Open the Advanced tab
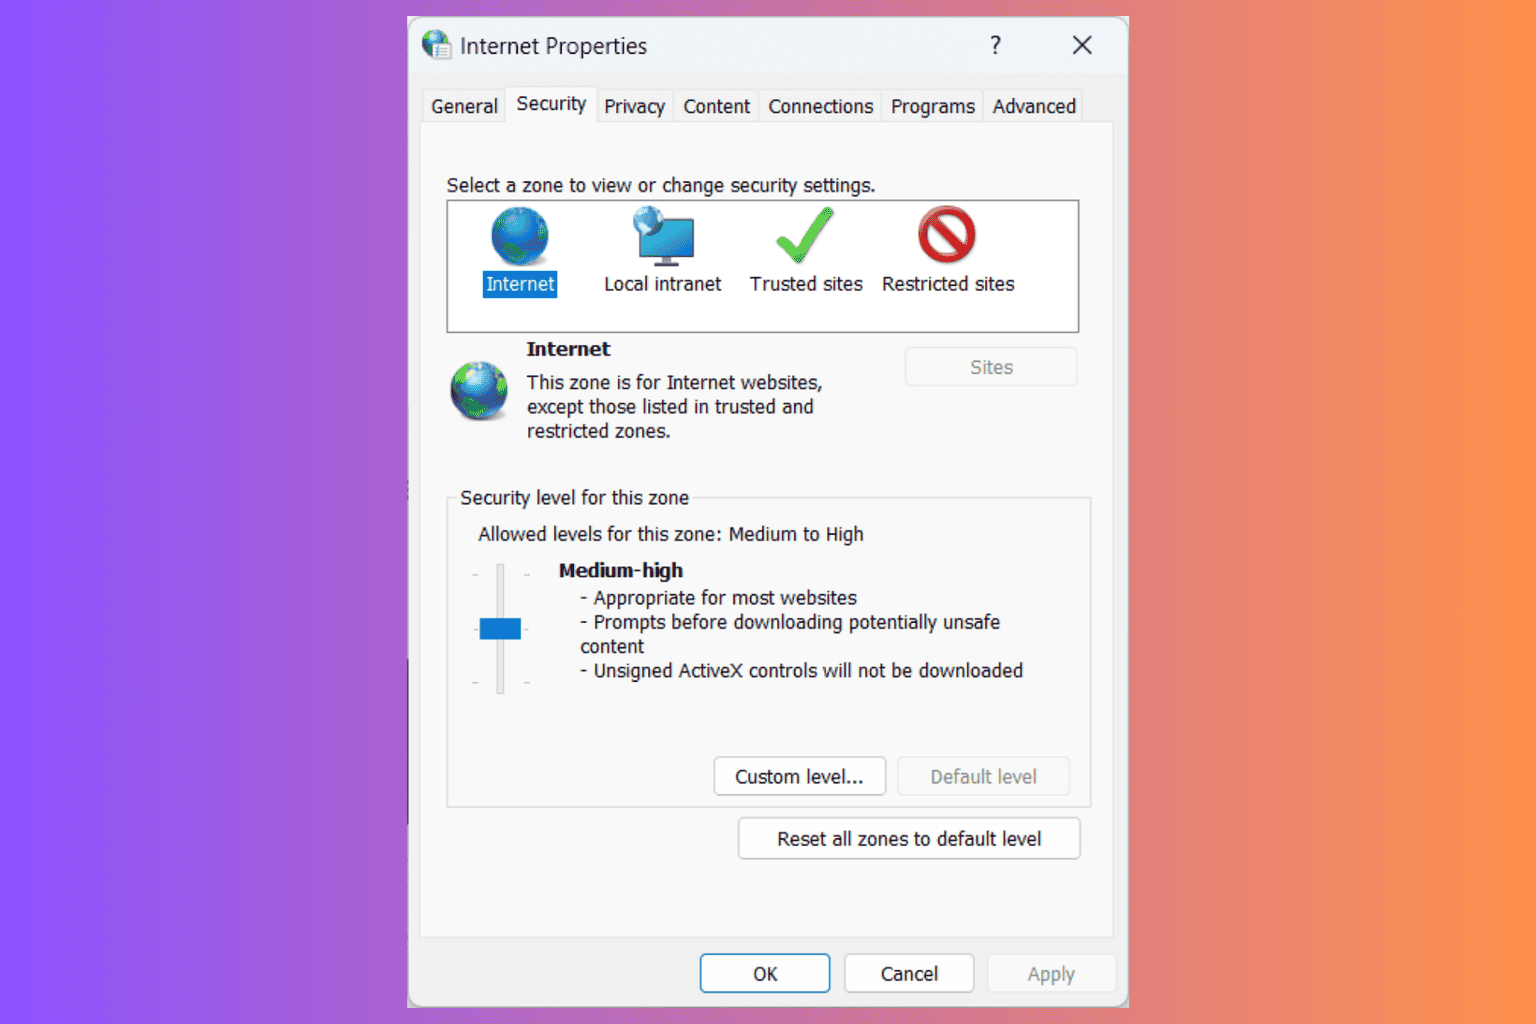The width and height of the screenshot is (1536, 1024). click(1034, 106)
